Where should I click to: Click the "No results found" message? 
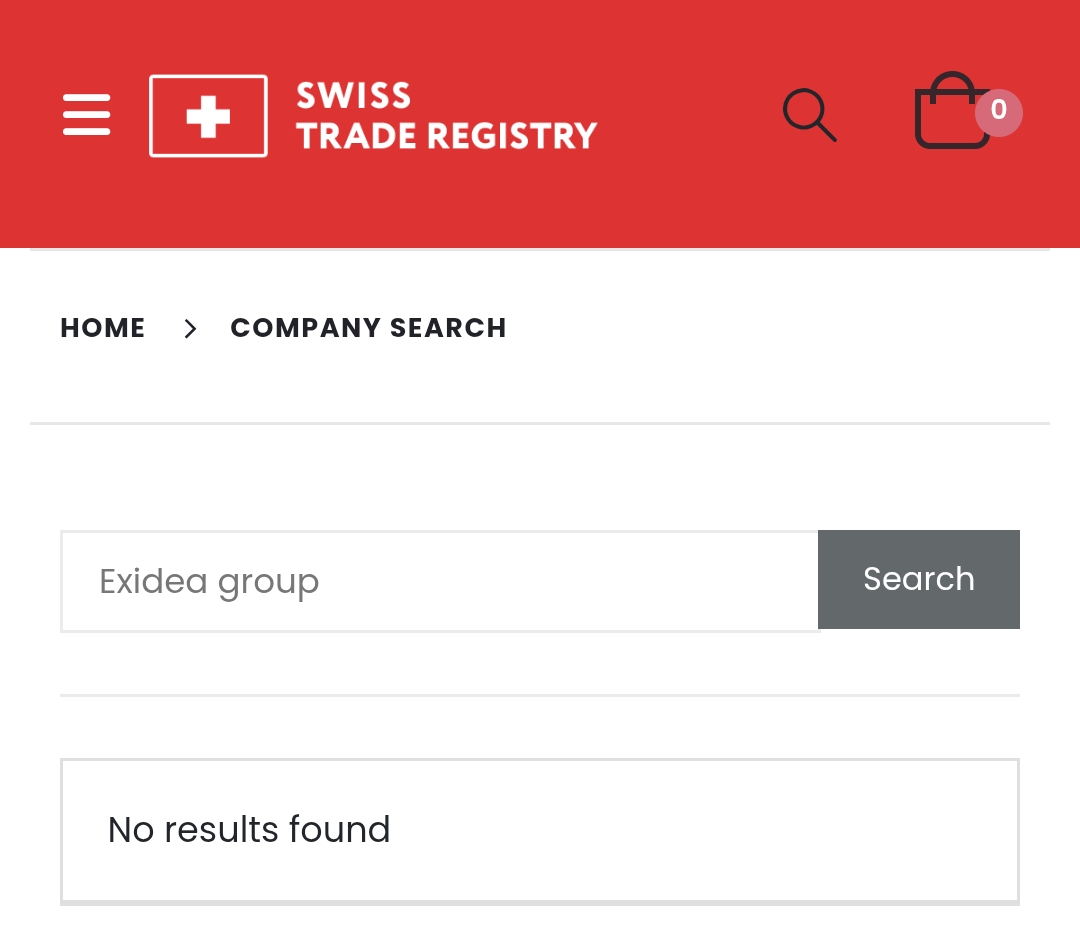click(x=249, y=830)
